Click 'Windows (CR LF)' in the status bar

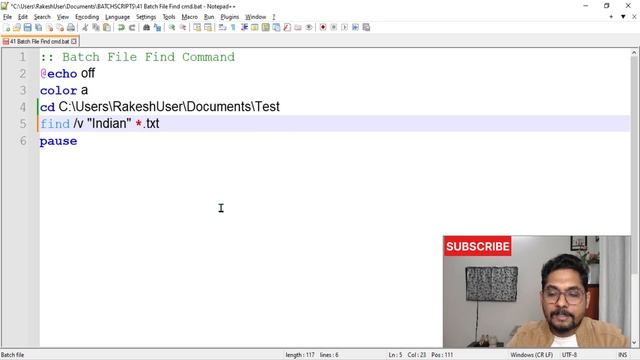pyautogui.click(x=531, y=355)
